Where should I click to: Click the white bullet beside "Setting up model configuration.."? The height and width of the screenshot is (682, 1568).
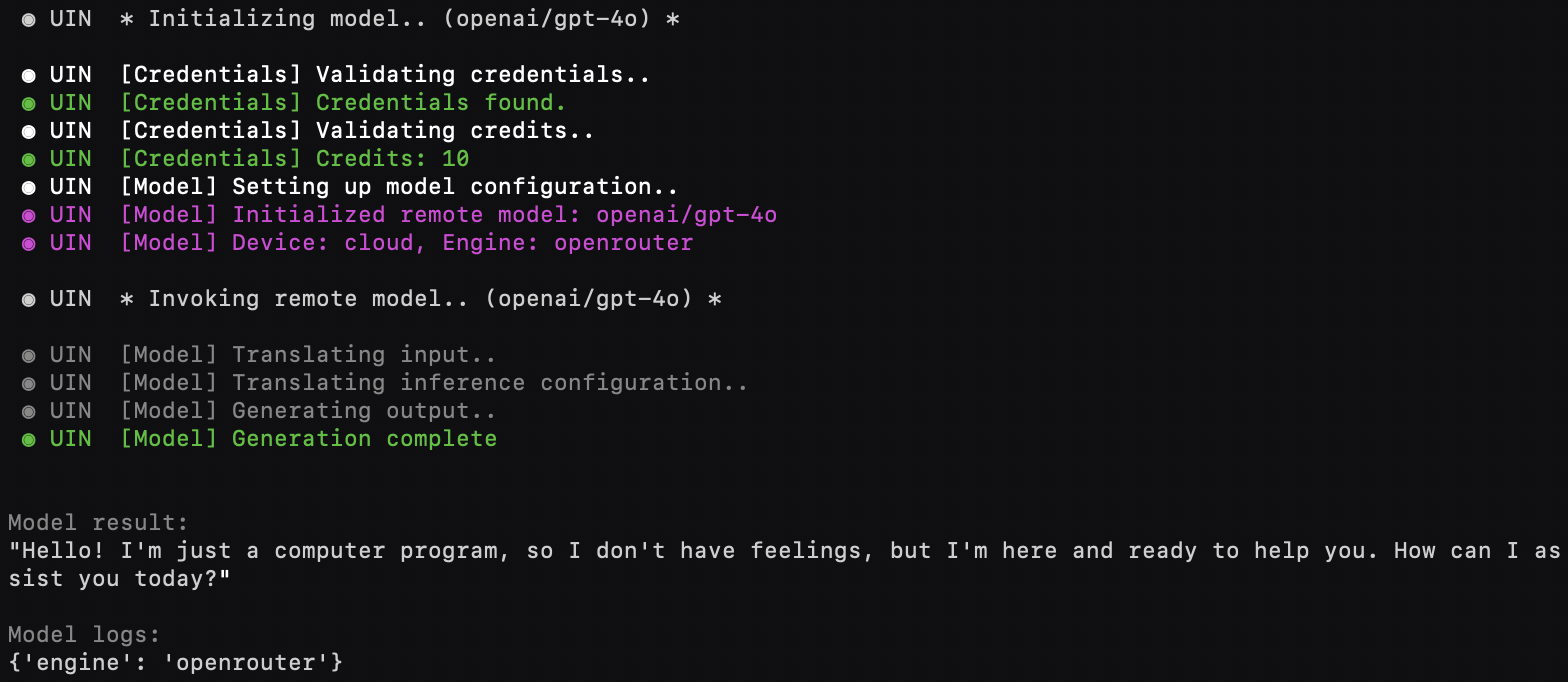click(x=29, y=187)
